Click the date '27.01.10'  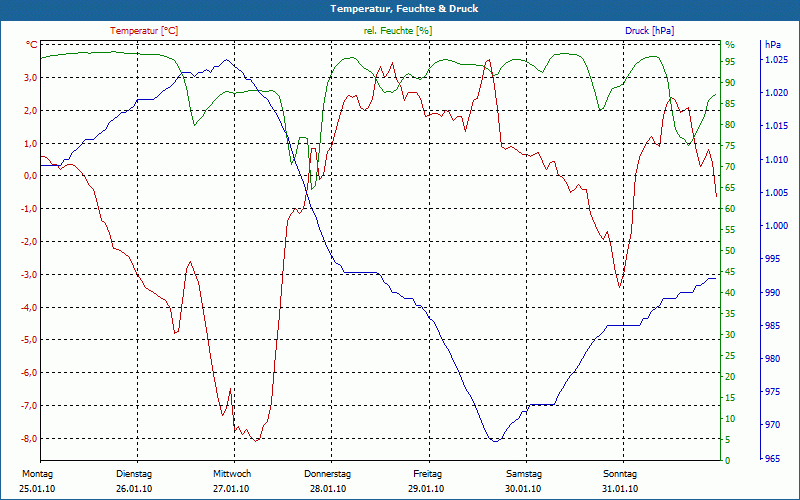pos(231,489)
